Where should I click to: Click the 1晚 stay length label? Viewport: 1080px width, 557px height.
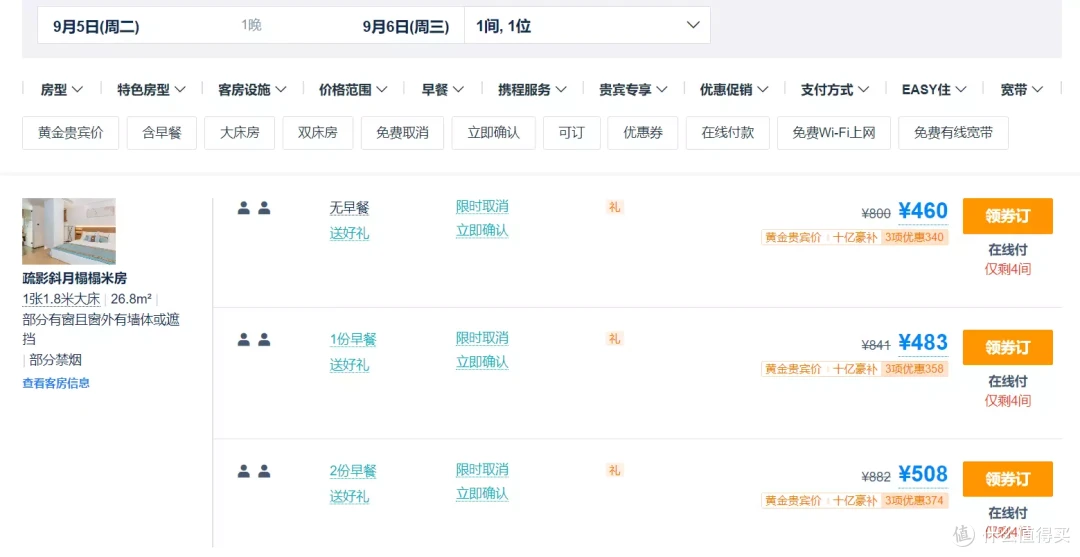point(251,25)
